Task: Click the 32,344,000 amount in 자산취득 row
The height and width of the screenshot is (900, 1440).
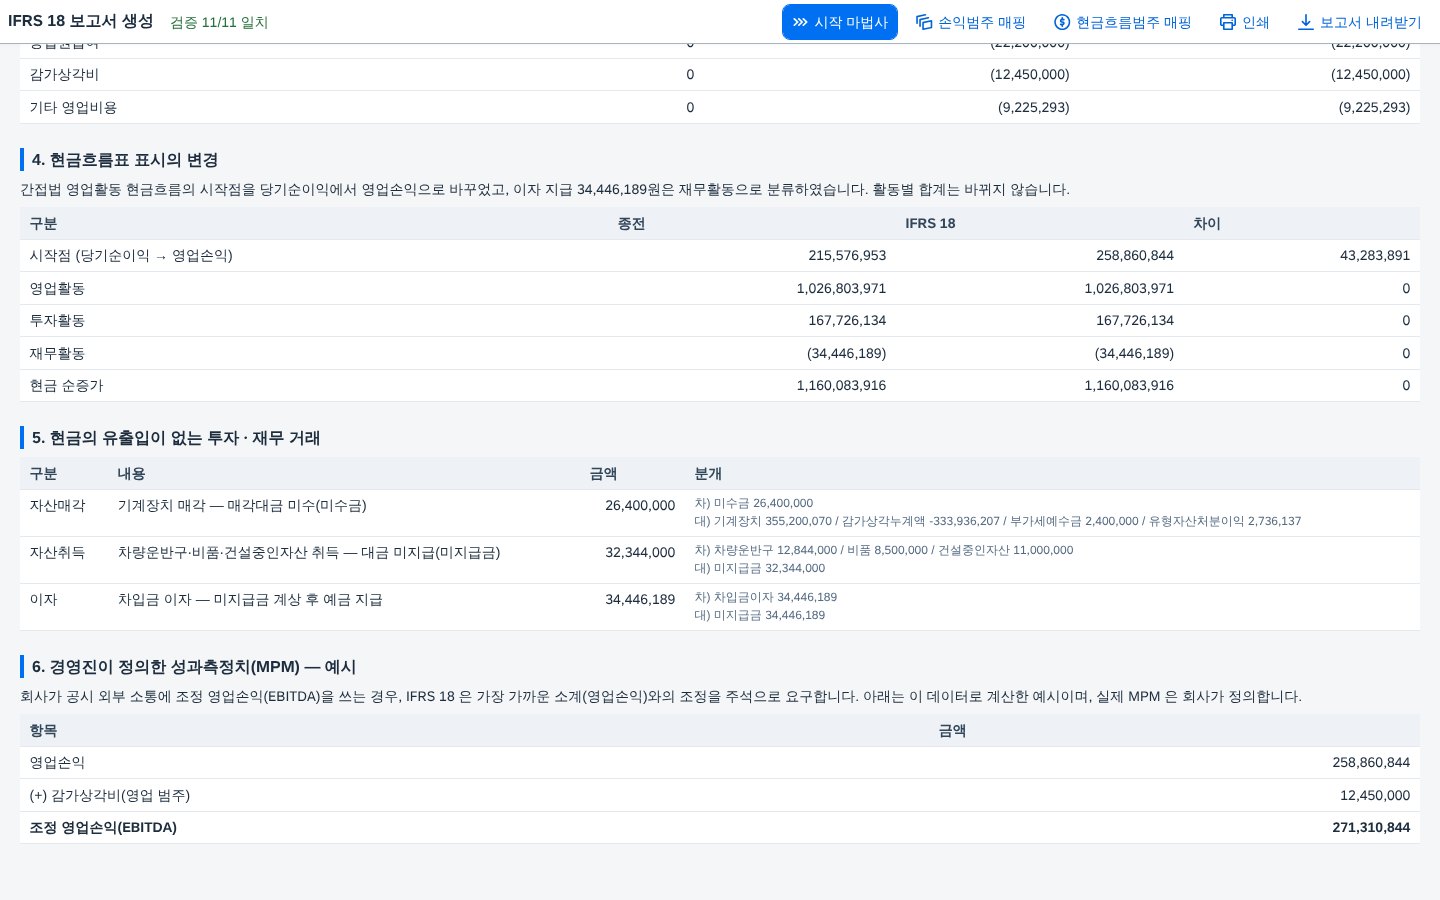Action: pyautogui.click(x=640, y=553)
